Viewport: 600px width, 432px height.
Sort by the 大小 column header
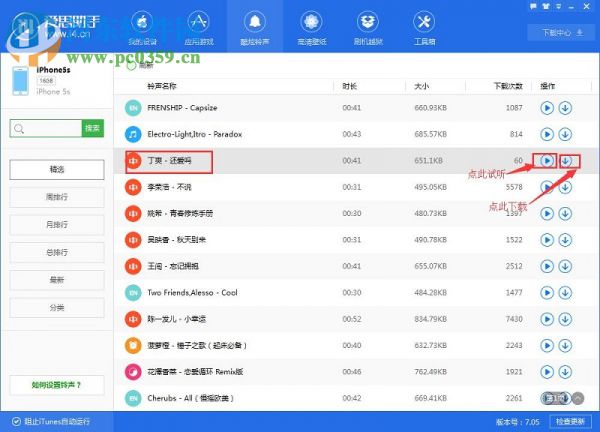pyautogui.click(x=422, y=86)
